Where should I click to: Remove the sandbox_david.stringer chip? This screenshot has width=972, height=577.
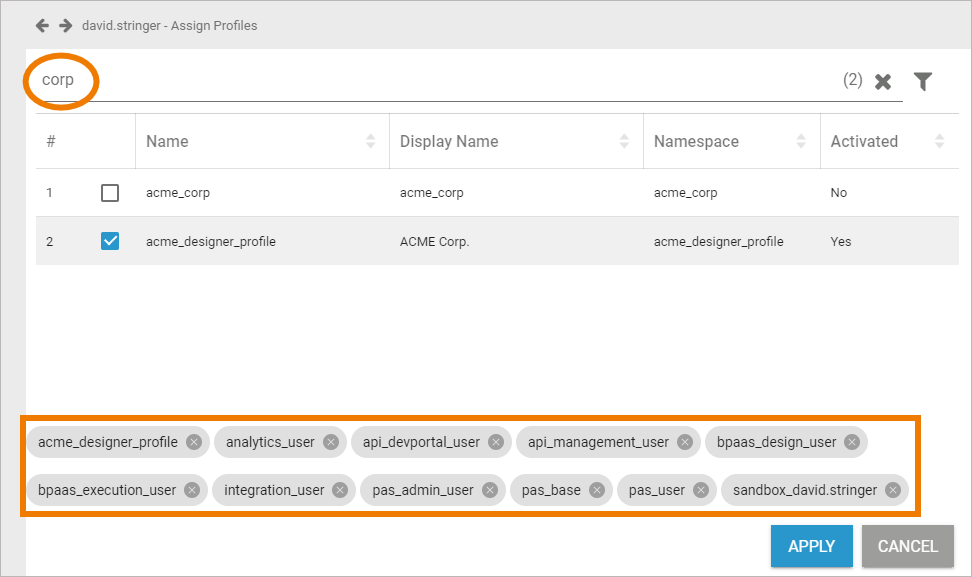[x=893, y=490]
